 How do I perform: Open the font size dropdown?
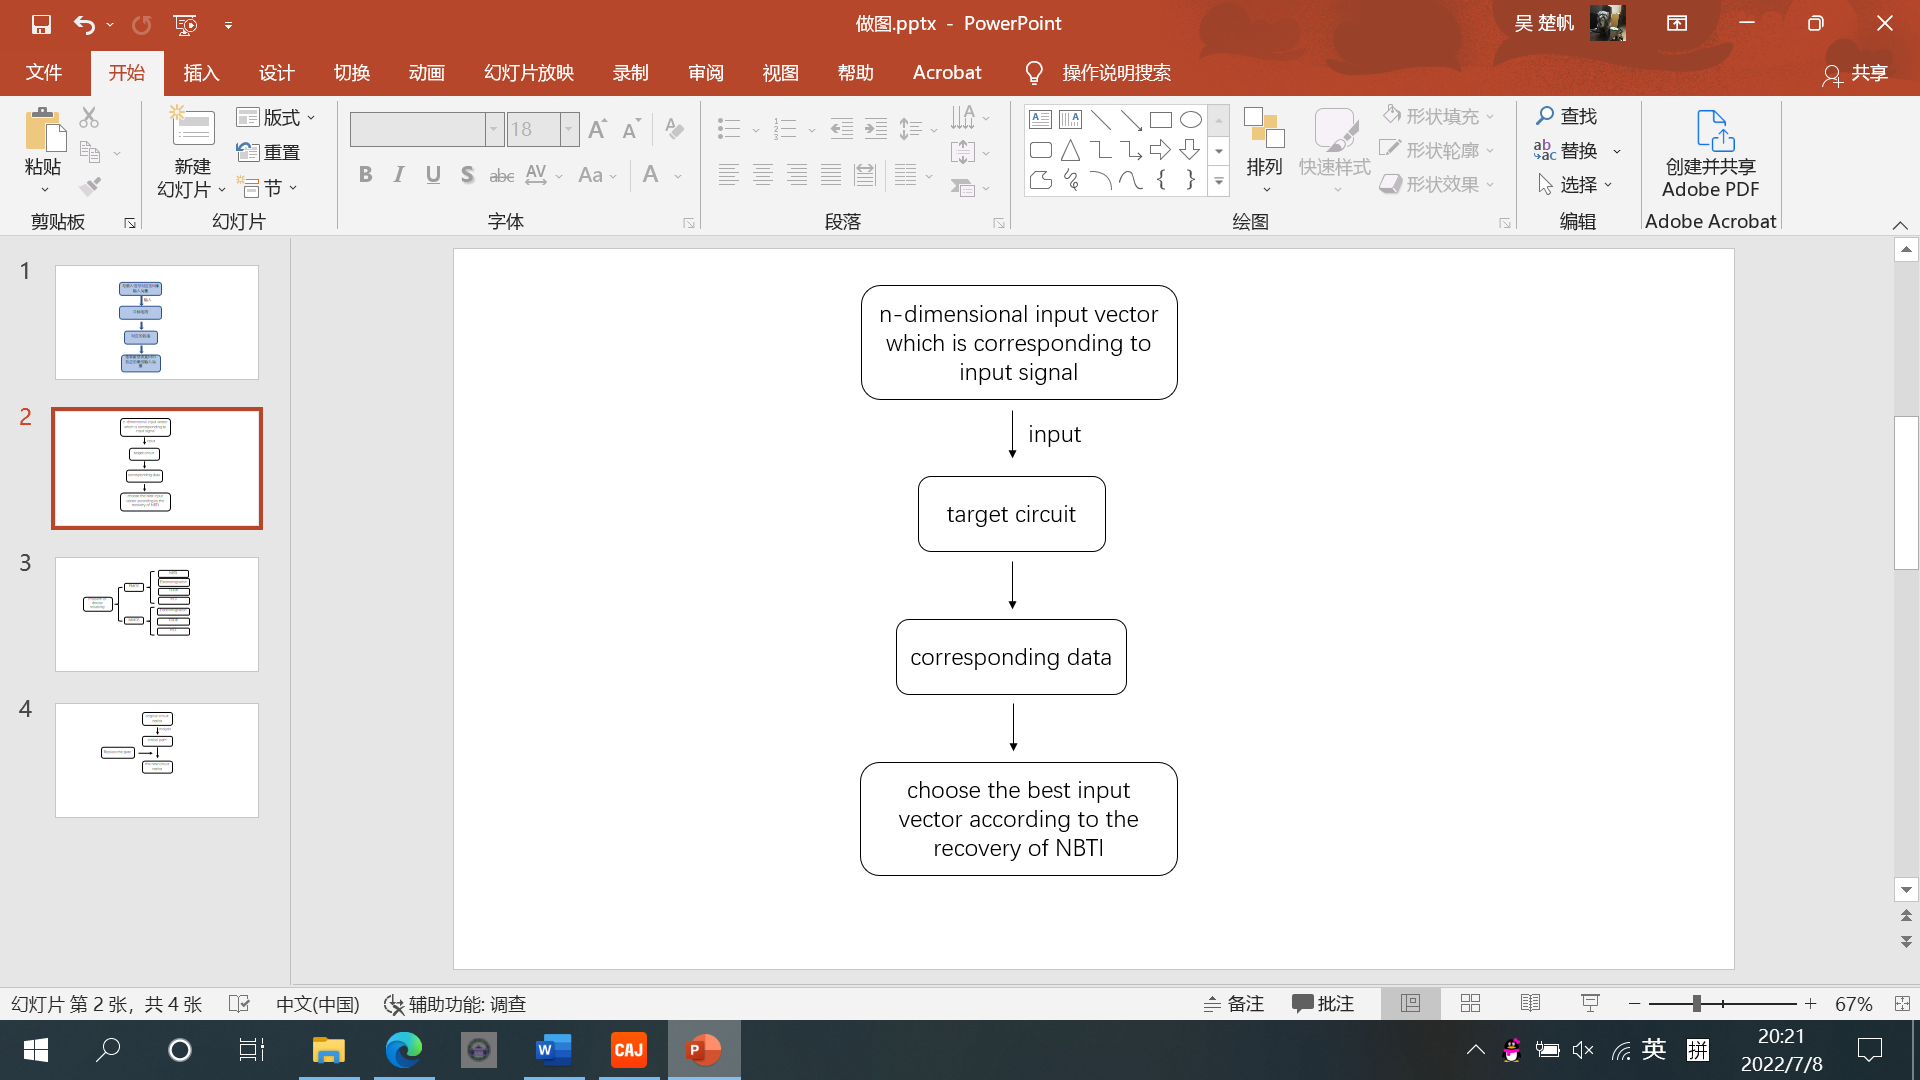point(569,129)
